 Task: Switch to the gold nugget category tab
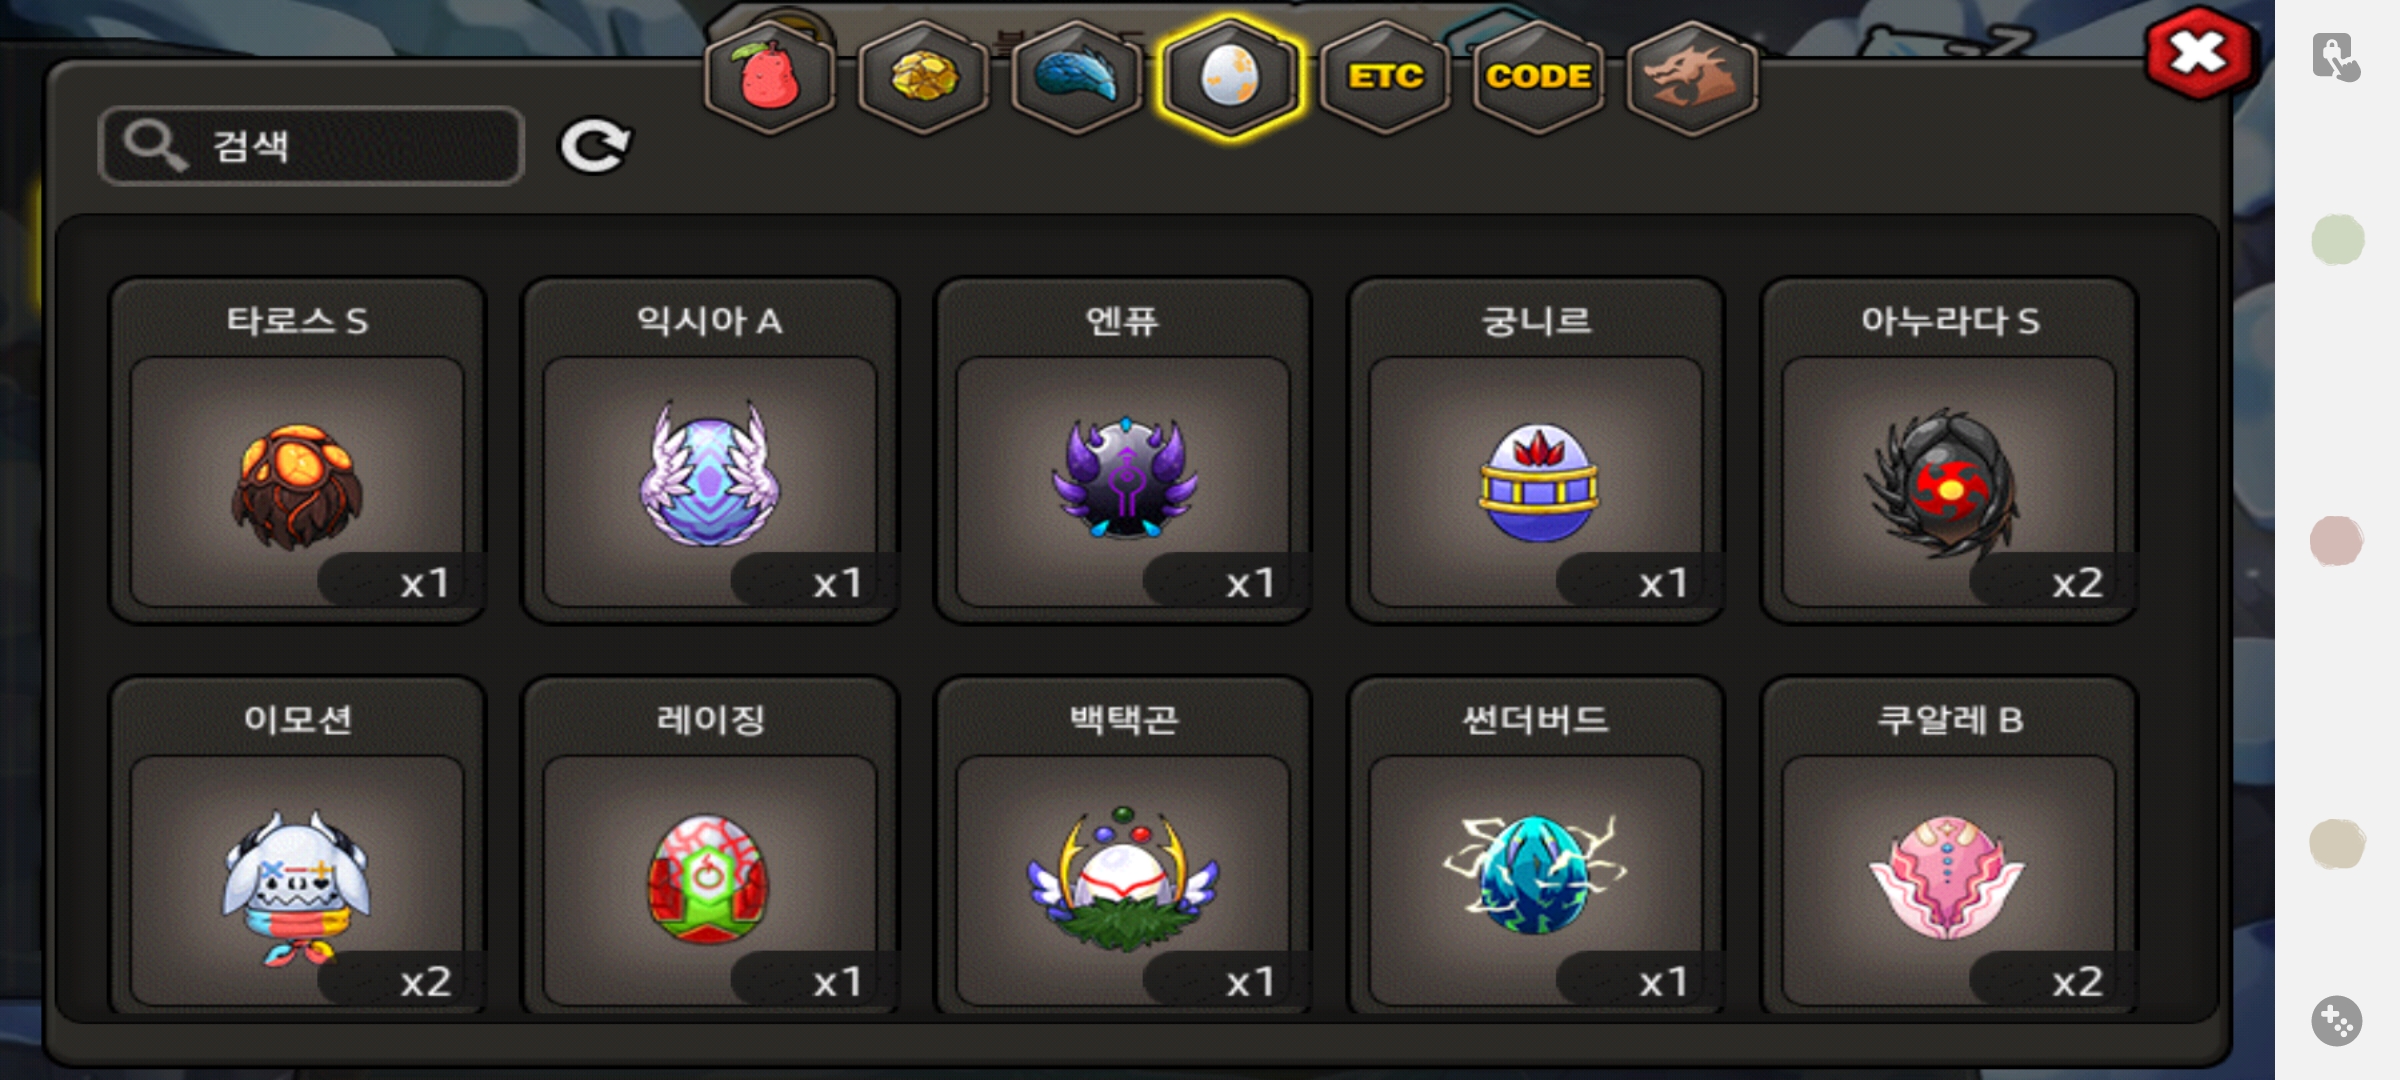tap(923, 77)
